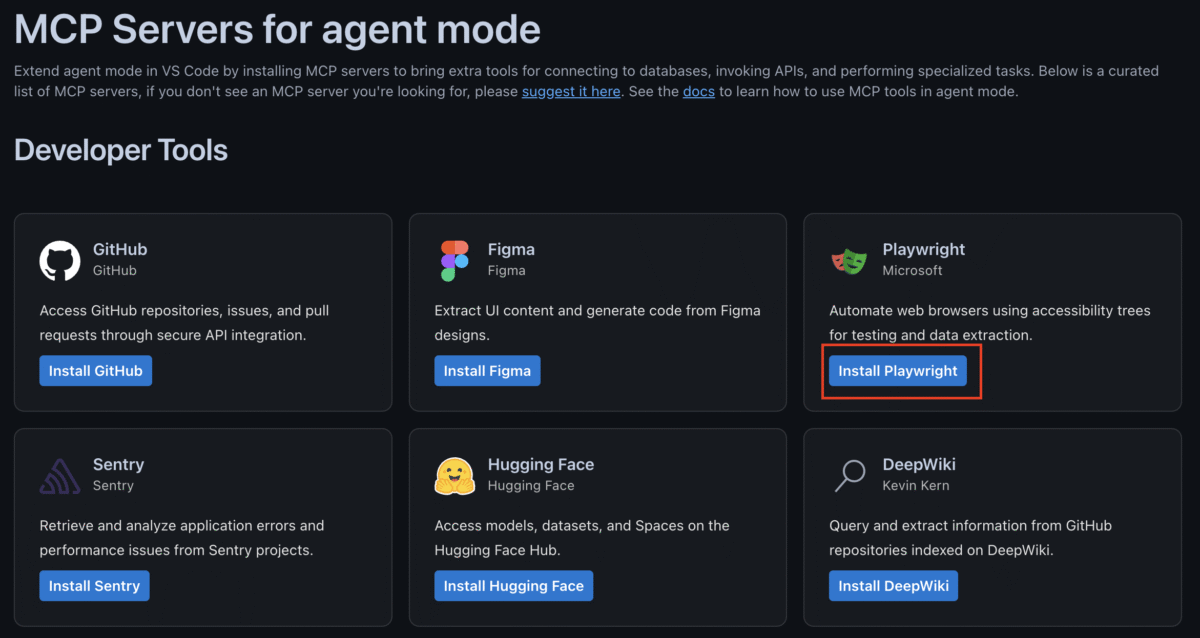The height and width of the screenshot is (638, 1200).
Task: Open the 'docs' link
Action: click(x=699, y=91)
